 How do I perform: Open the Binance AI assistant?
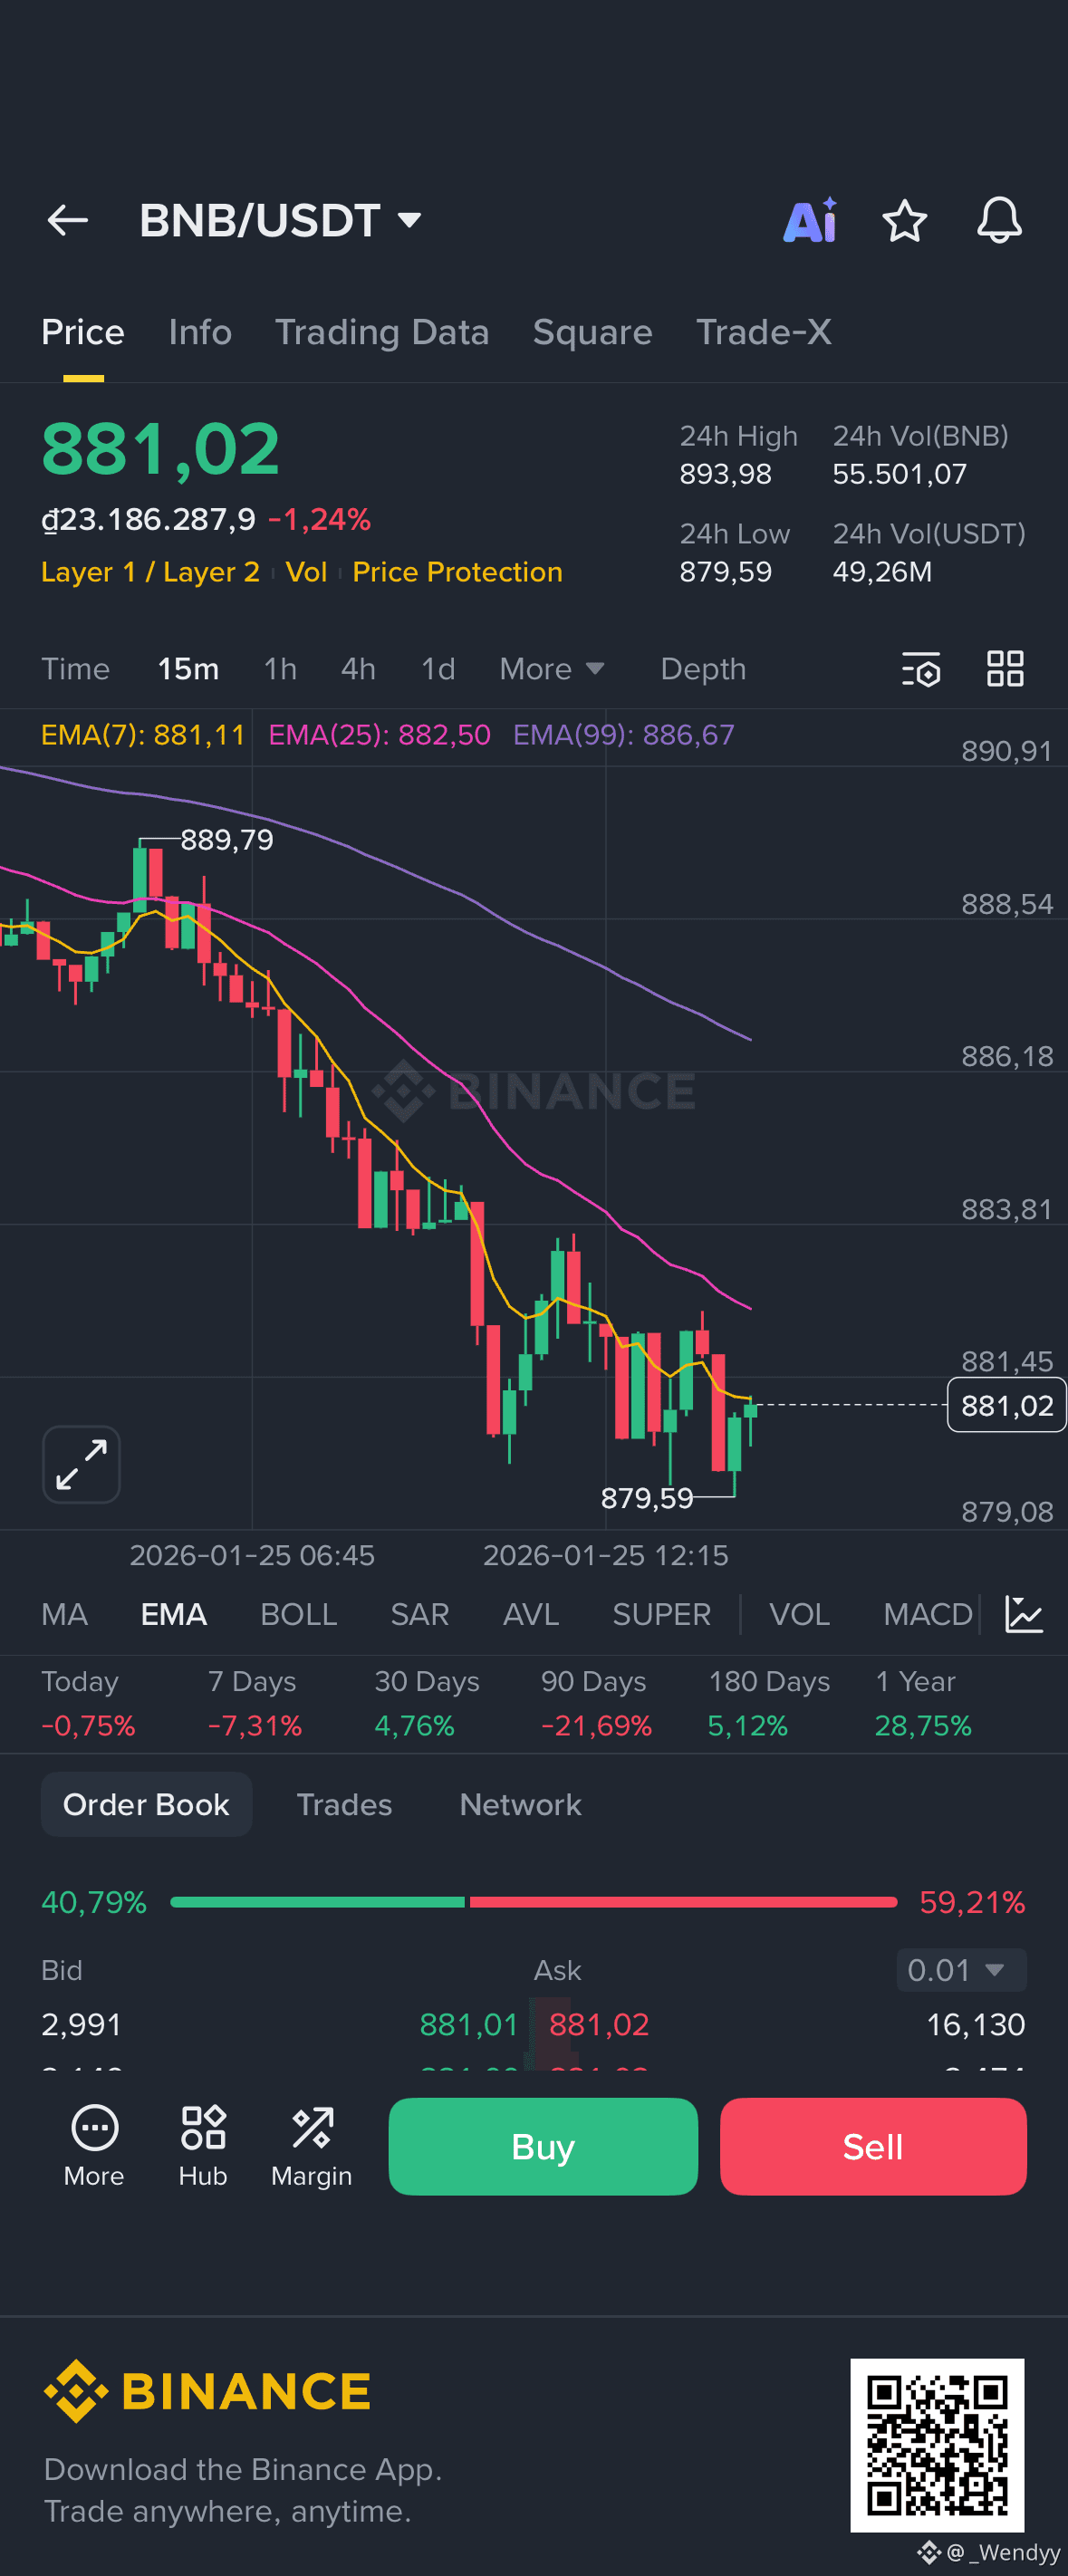tap(810, 221)
